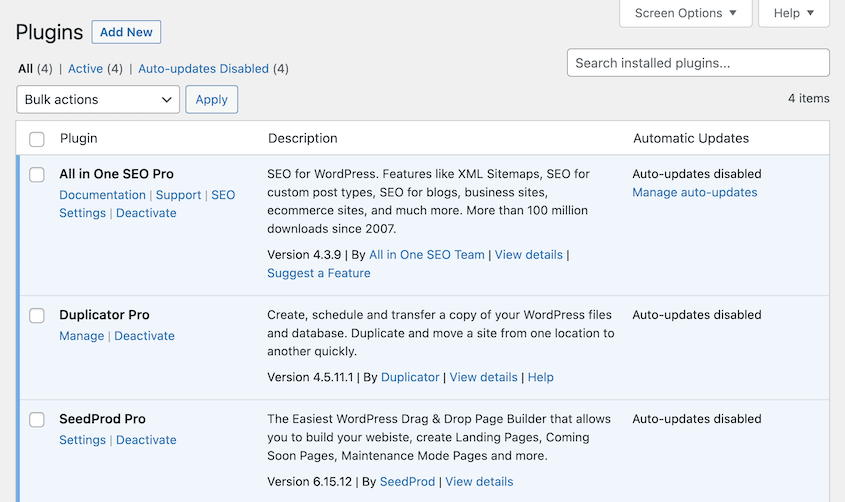Click the Description column header
This screenshot has height=502, width=845.
(x=303, y=138)
